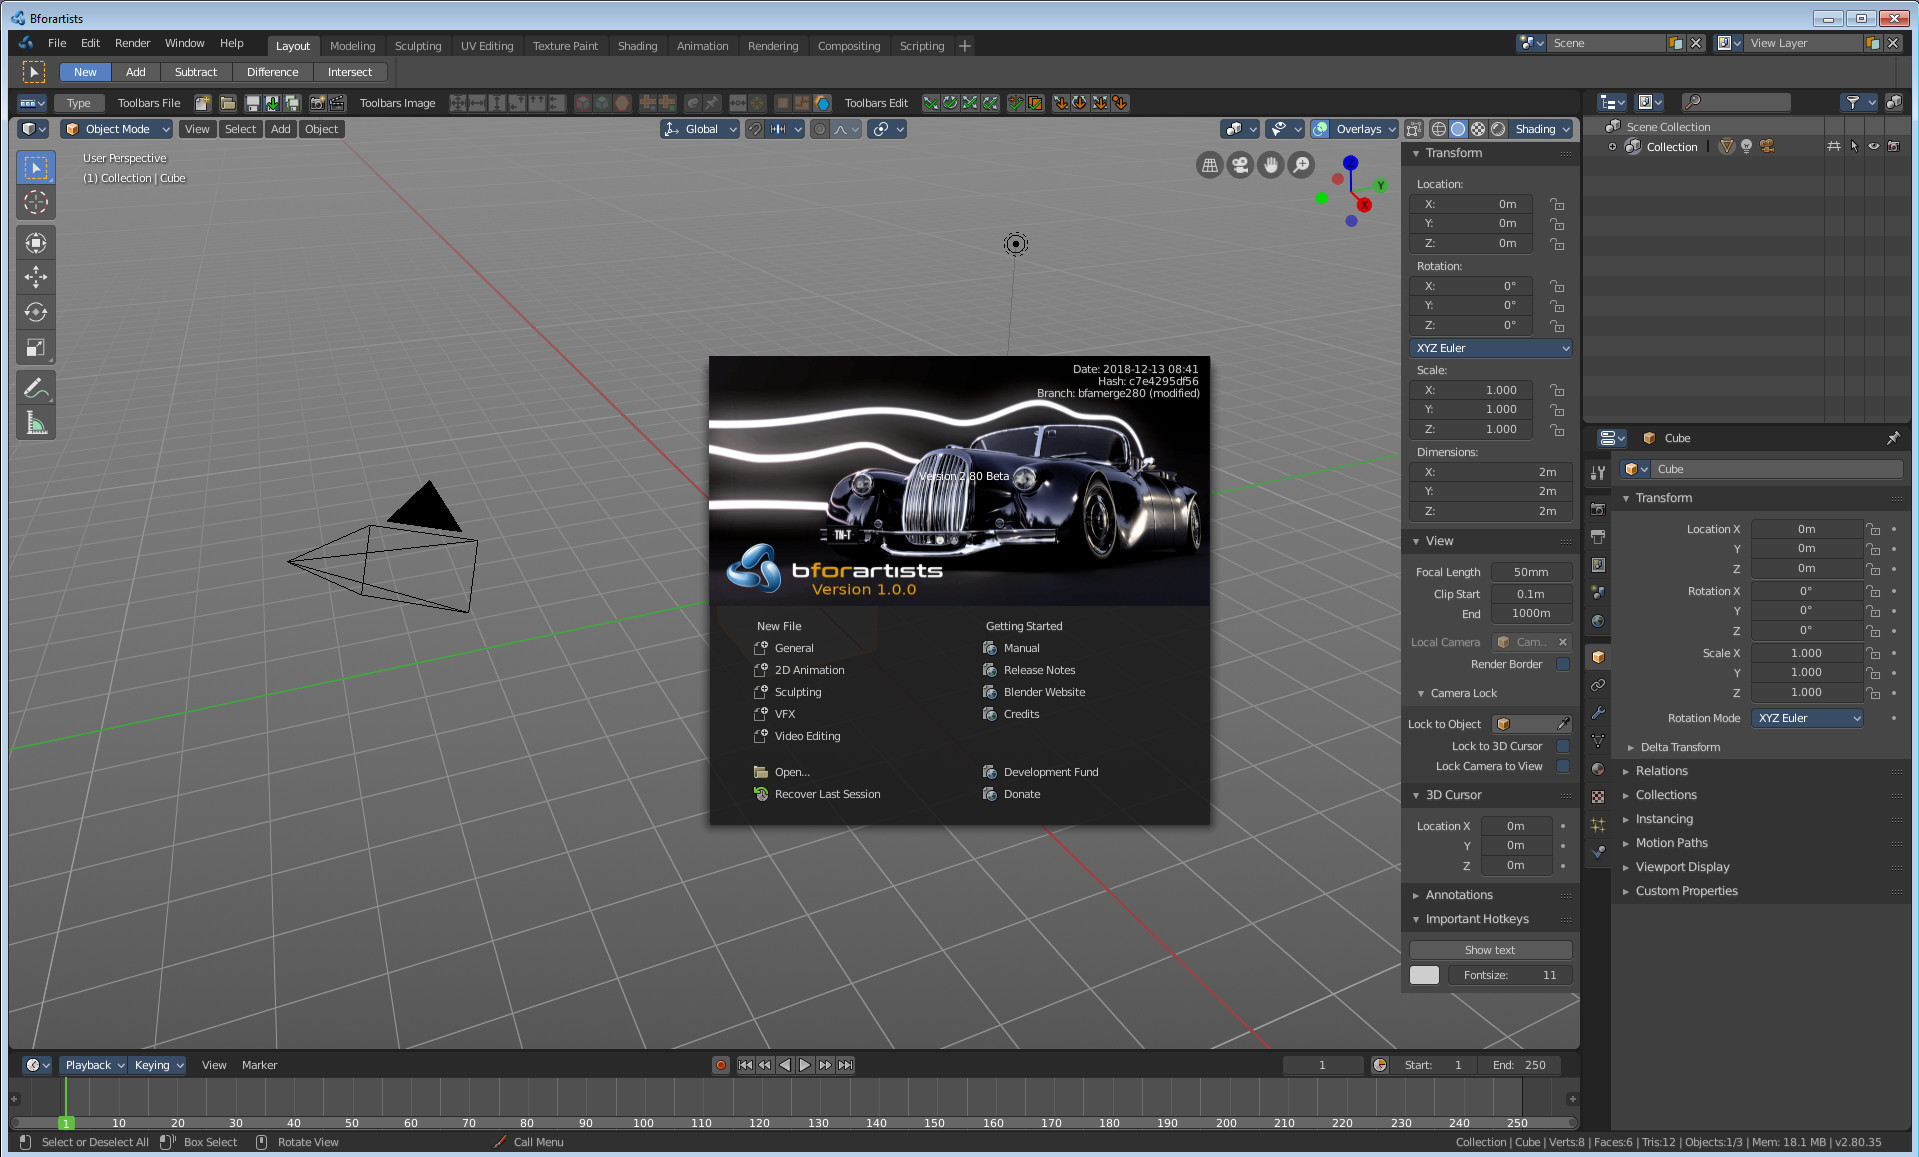Select the Rotate tool
The image size is (1919, 1157).
click(x=36, y=312)
